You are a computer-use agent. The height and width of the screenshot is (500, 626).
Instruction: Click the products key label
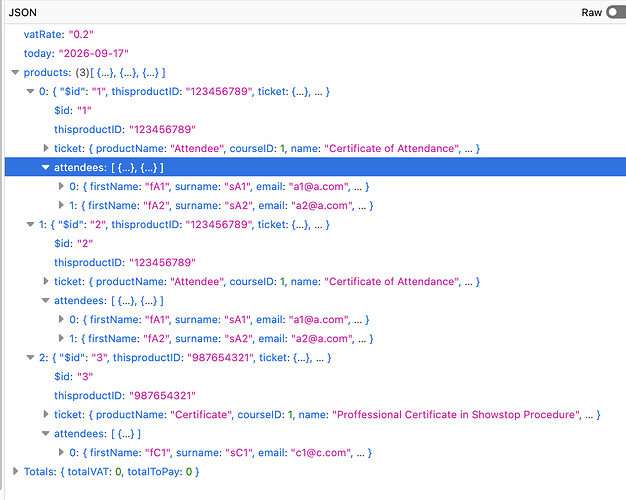[x=46, y=73]
